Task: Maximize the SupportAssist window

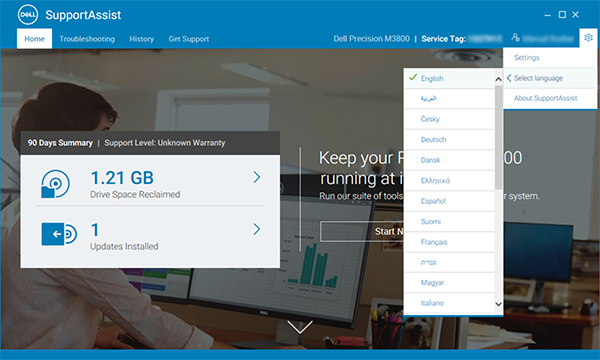Action: 562,15
